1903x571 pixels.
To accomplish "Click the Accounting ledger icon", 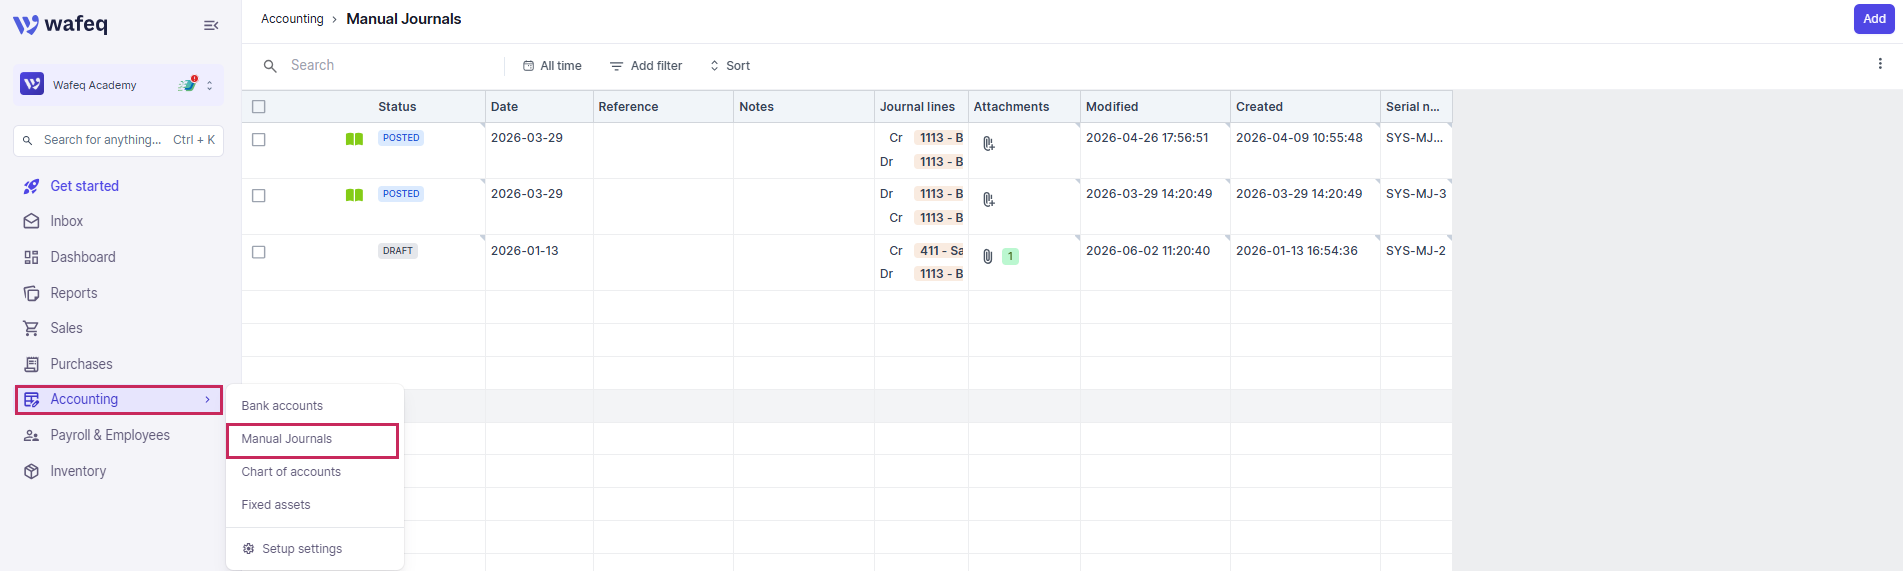I will [x=31, y=399].
